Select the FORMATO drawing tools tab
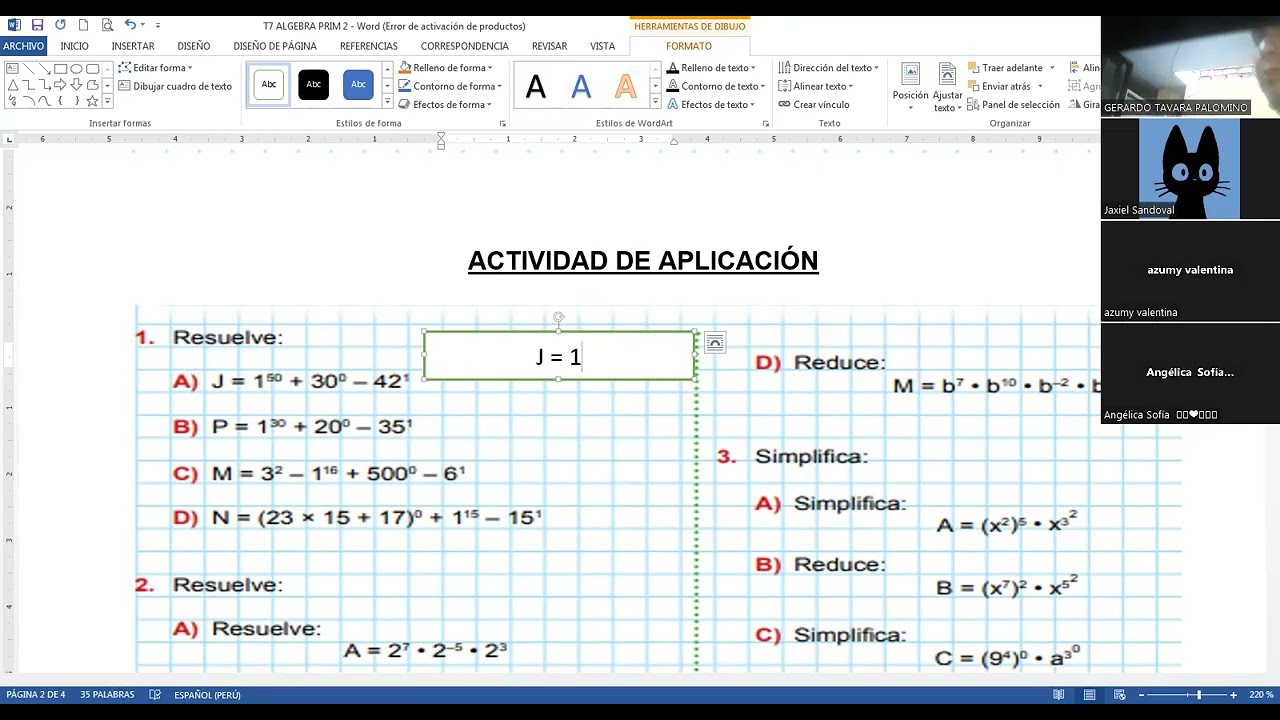 [x=689, y=46]
